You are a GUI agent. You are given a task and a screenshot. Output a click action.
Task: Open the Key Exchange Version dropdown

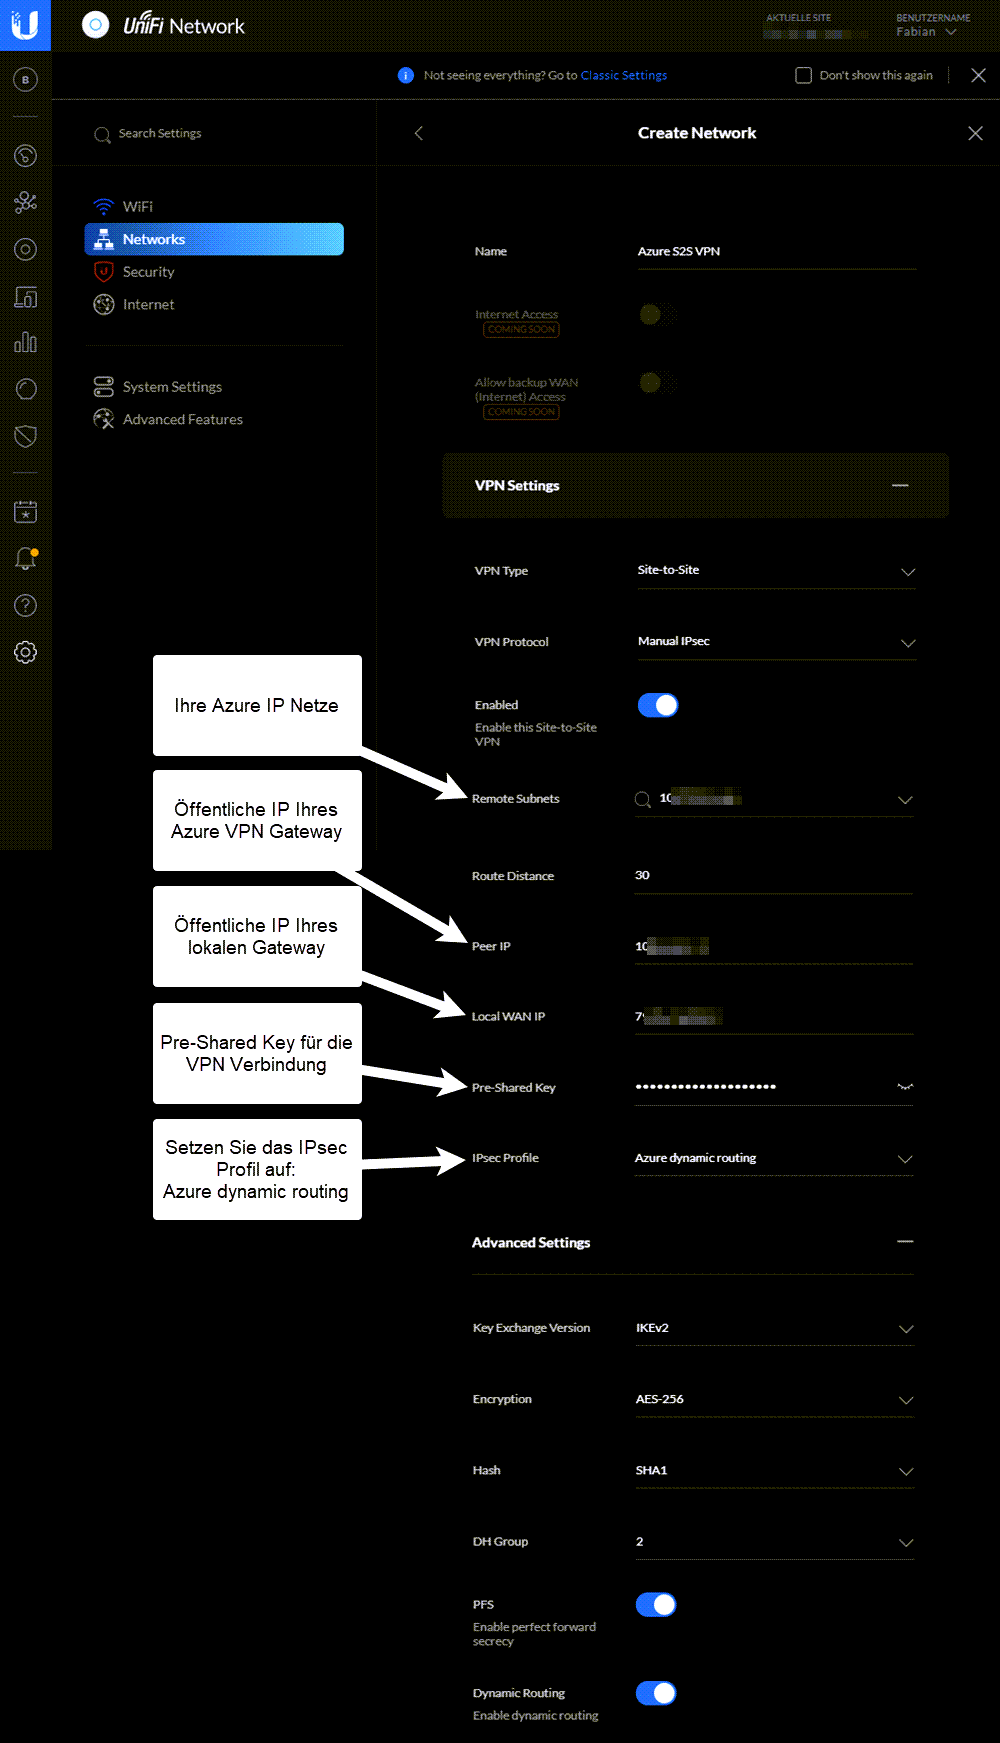[x=775, y=1329]
